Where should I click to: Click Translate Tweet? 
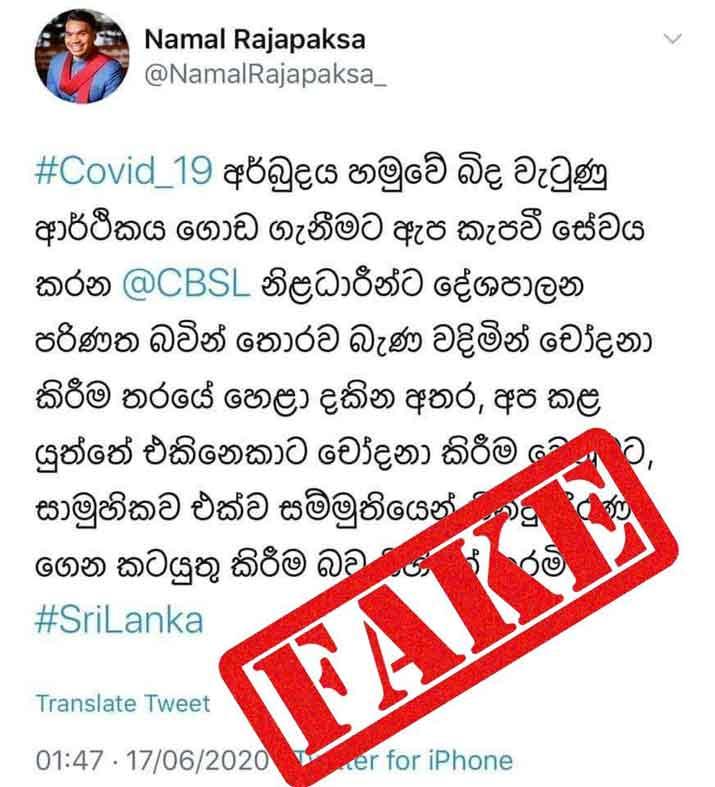pyautogui.click(x=123, y=703)
